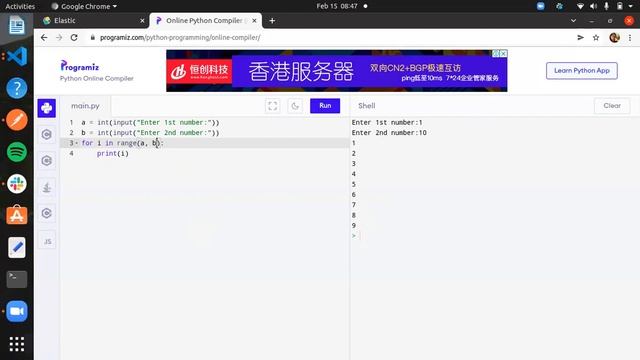This screenshot has width=640, height=360.
Task: Close the Online Python Compiler tab
Action: 254,20
